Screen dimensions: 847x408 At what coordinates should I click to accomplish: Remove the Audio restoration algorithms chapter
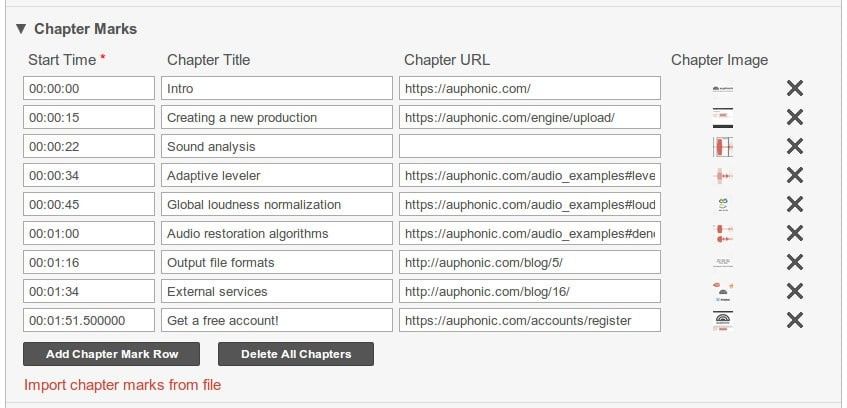(x=795, y=233)
